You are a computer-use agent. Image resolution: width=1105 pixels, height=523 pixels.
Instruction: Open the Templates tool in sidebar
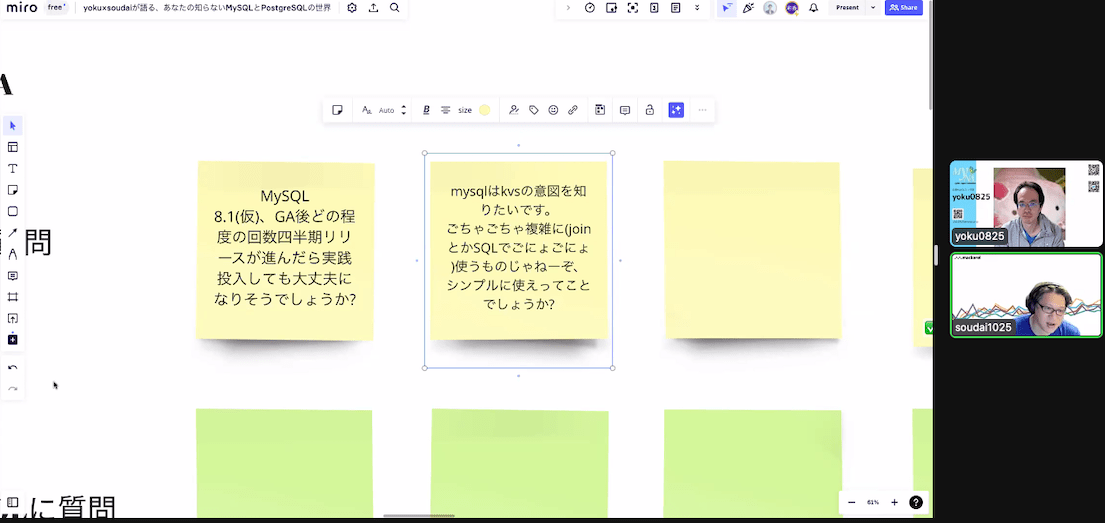pos(13,147)
